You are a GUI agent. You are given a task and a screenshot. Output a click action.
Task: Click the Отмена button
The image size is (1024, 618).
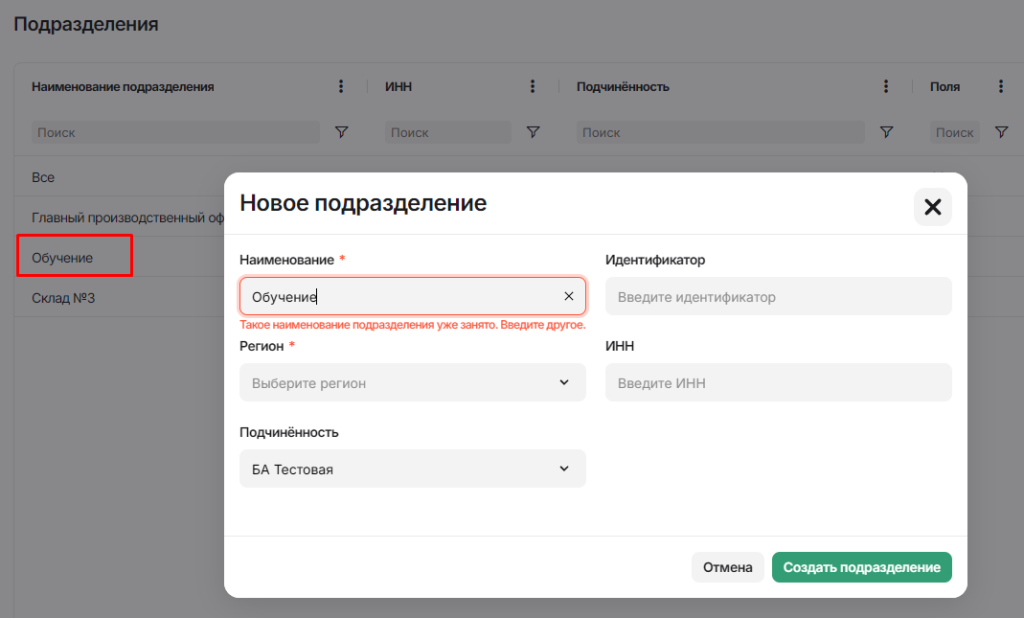pyautogui.click(x=727, y=567)
